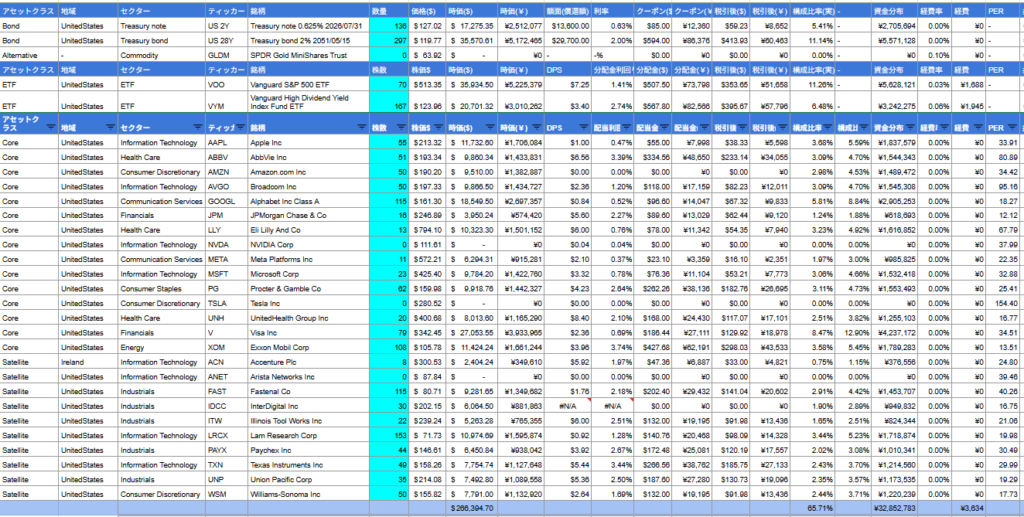
Task: Select the total $266,394.70 cell
Action: (x=472, y=508)
